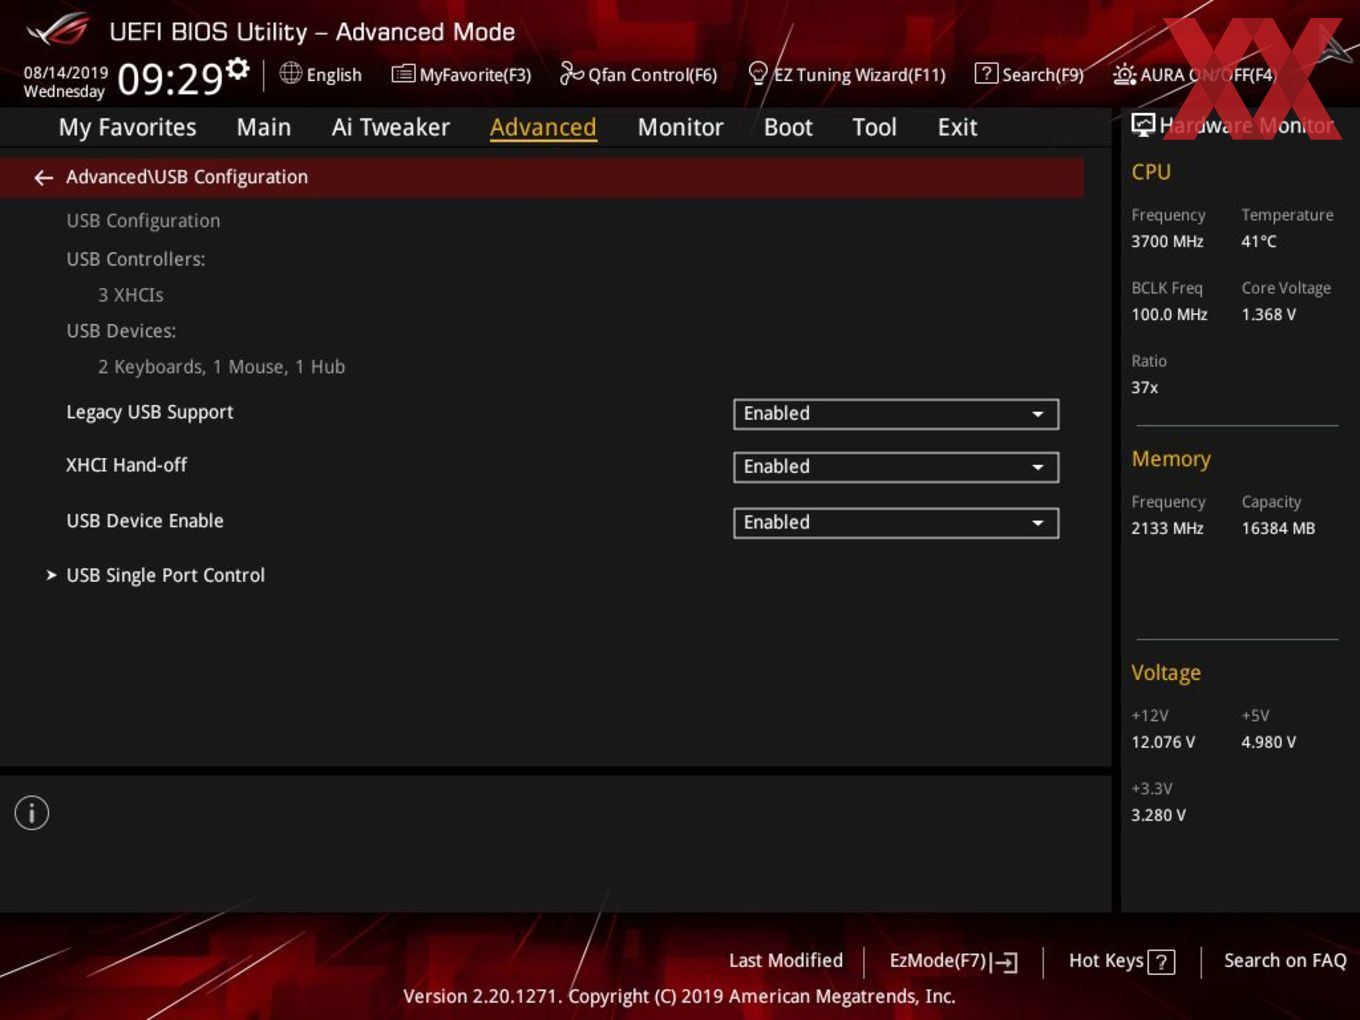Click the Search question mark icon
Viewport: 1360px width, 1020px height.
click(x=986, y=73)
